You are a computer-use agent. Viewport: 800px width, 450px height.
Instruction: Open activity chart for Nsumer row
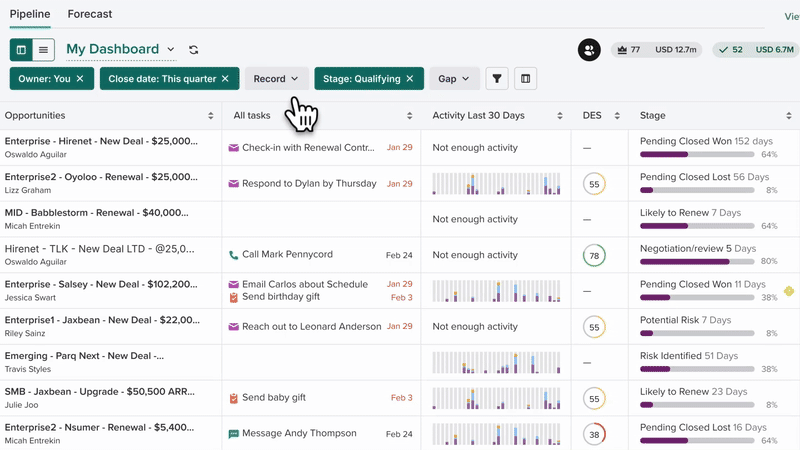(496, 434)
